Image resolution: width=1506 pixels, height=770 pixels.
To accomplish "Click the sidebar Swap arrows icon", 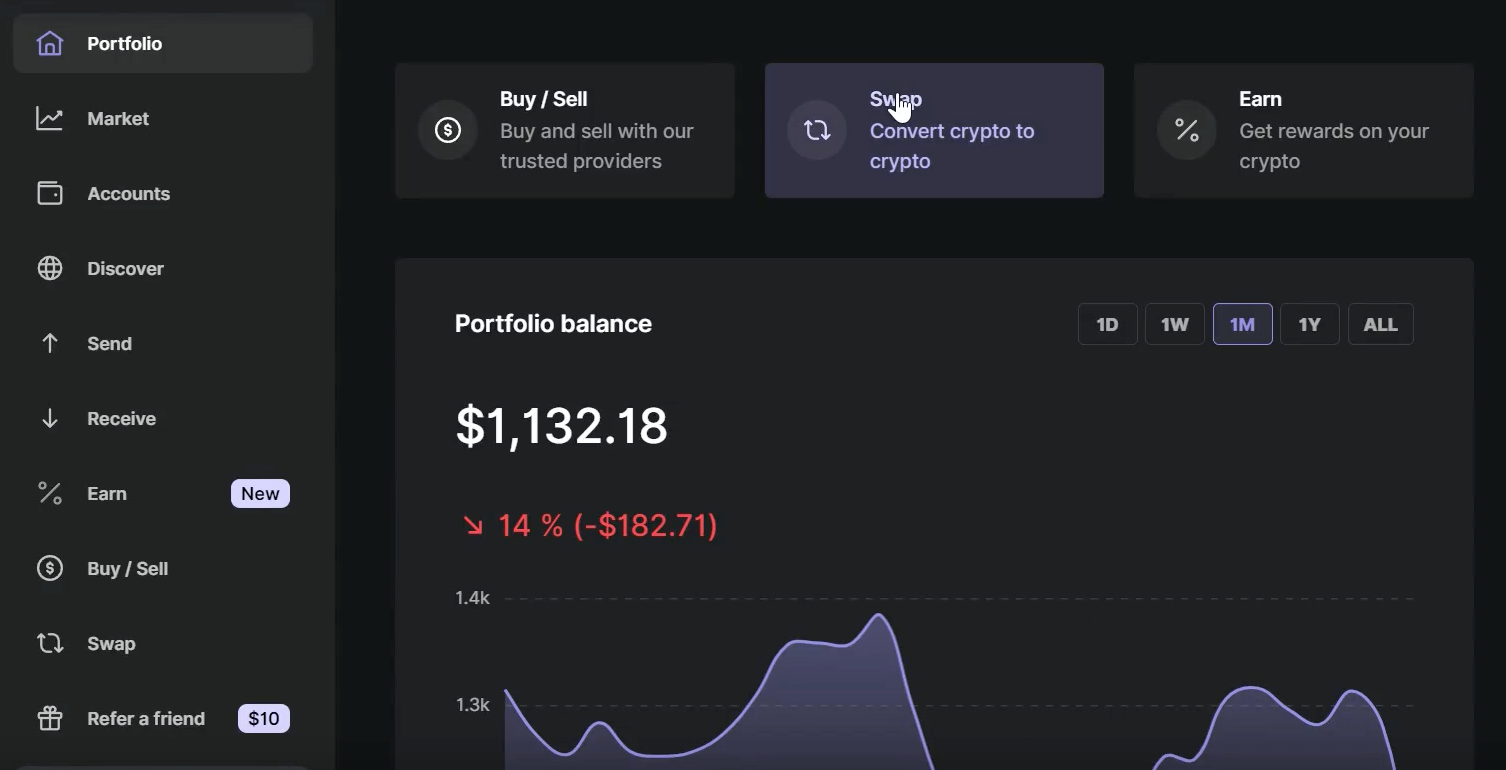I will click(x=49, y=644).
